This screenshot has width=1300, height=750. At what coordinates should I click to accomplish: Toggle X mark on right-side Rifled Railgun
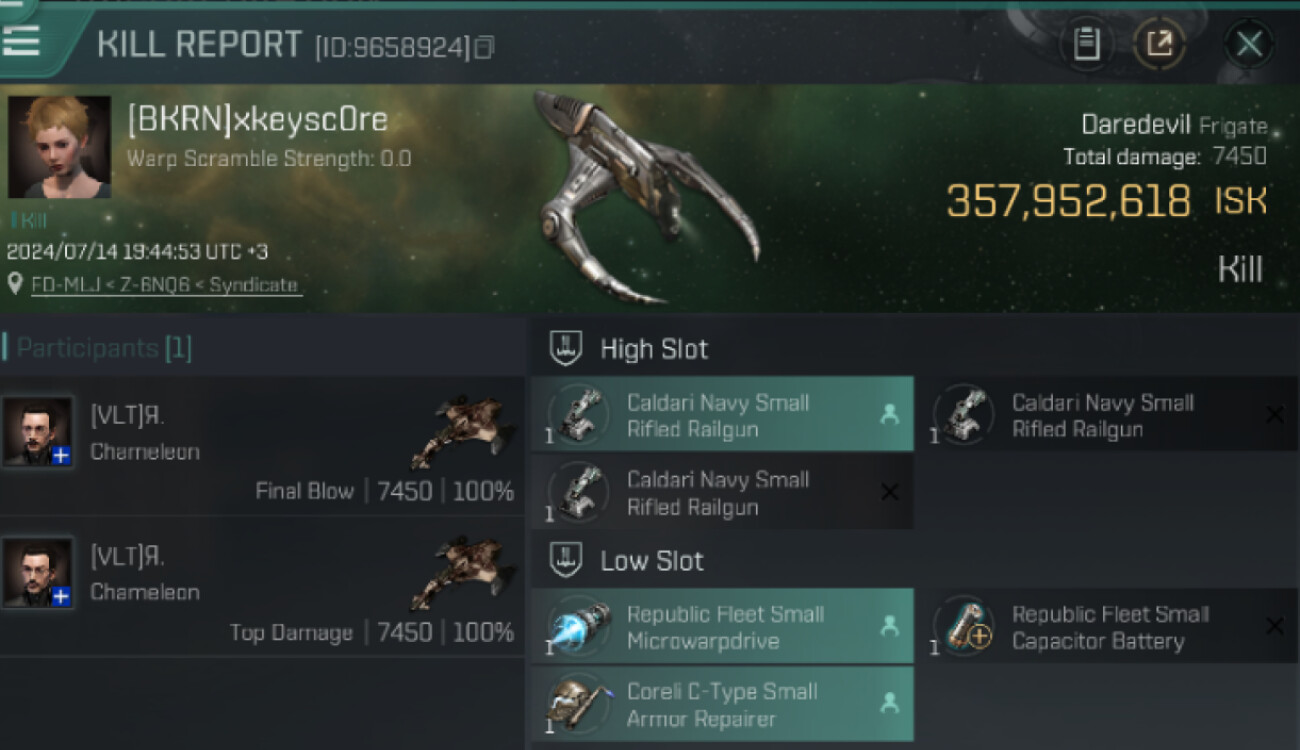1274,415
